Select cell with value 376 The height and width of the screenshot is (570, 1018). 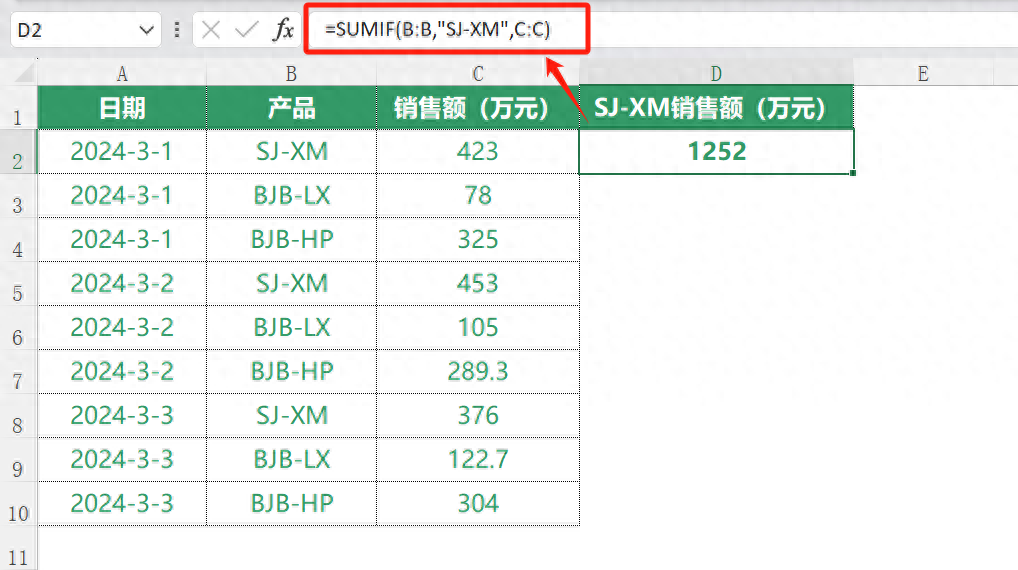pos(478,416)
